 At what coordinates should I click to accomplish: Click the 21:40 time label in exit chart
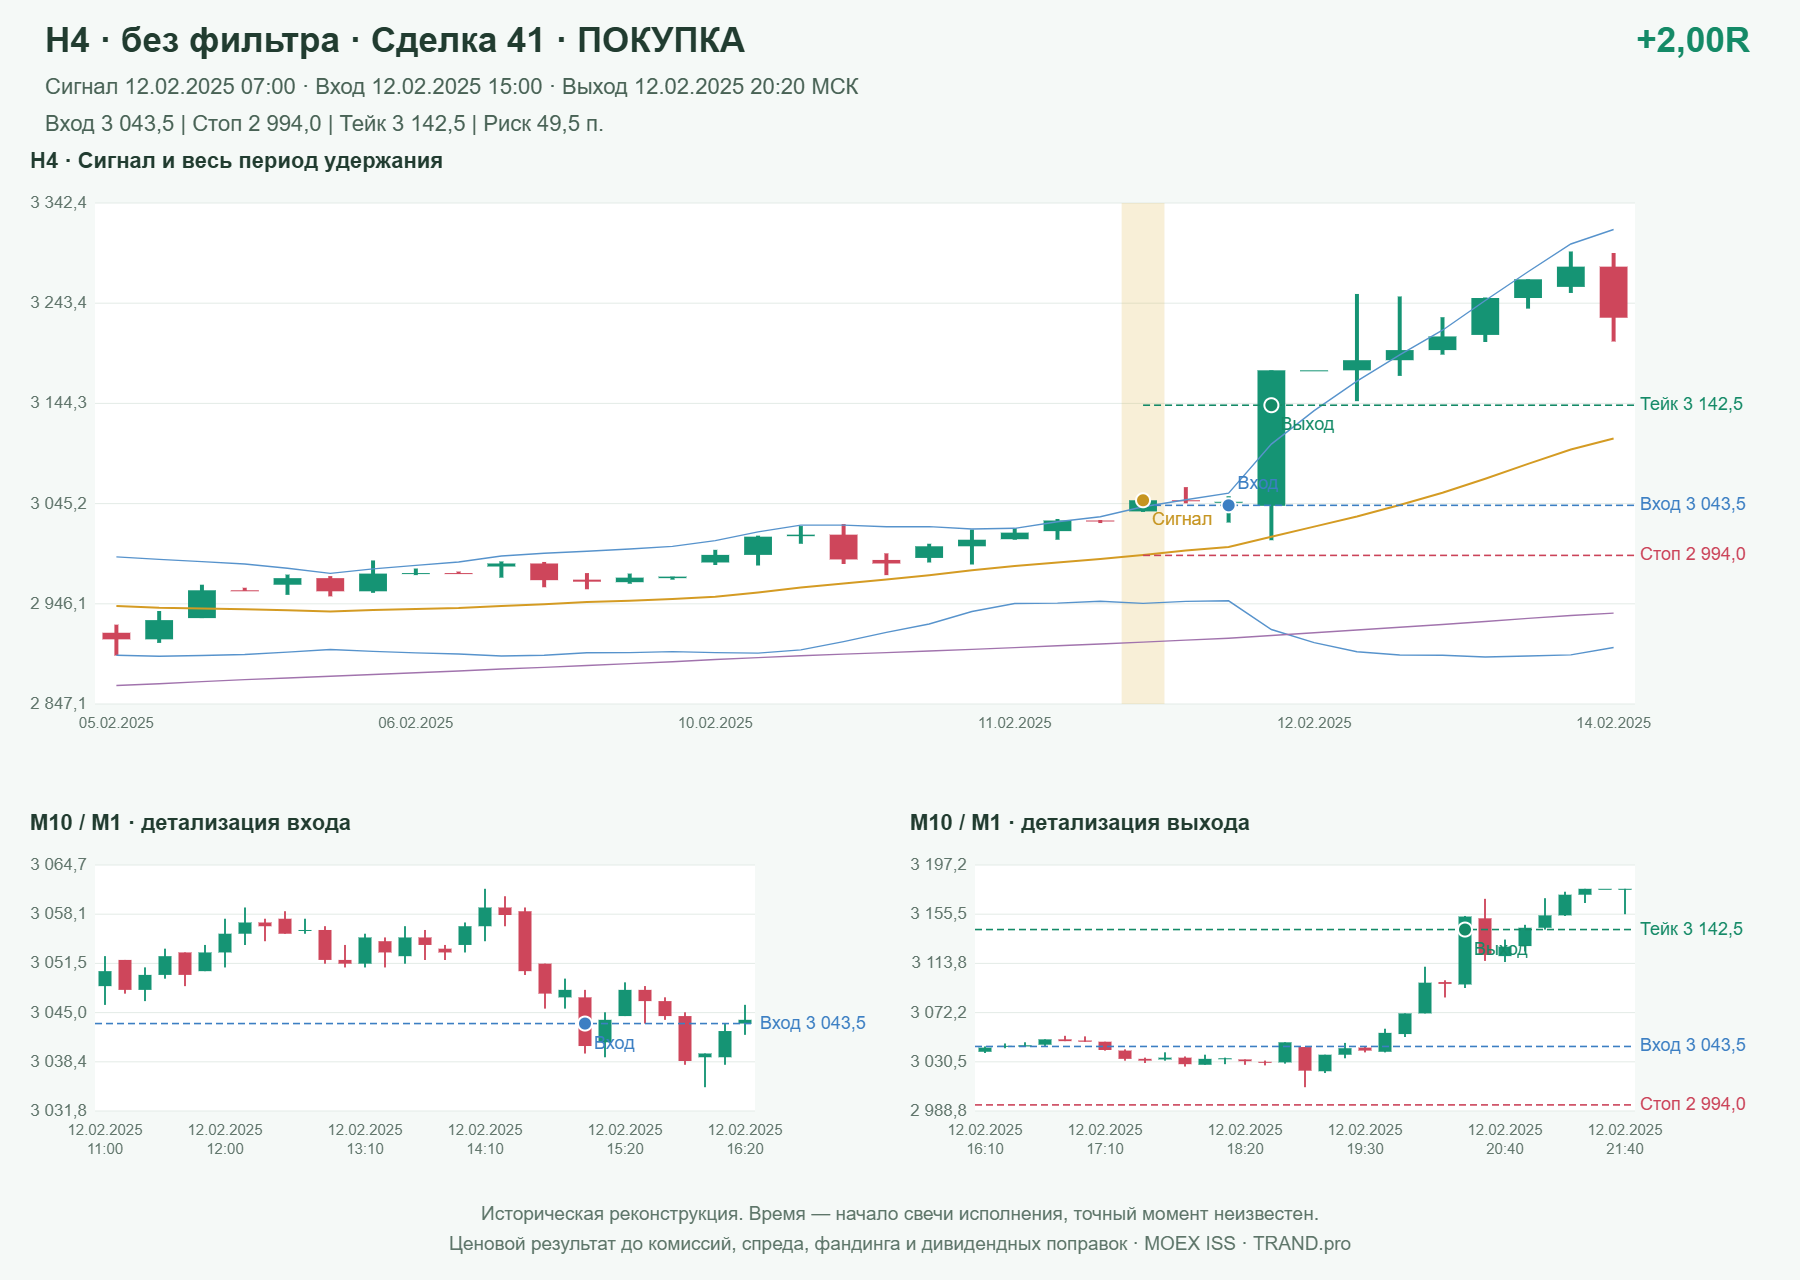[x=1625, y=1149]
